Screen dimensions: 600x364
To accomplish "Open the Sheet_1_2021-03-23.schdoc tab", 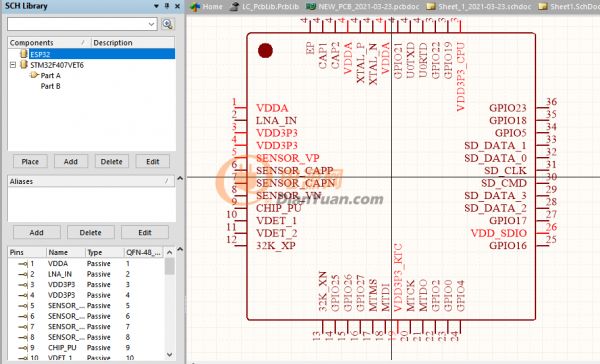I will (x=479, y=7).
